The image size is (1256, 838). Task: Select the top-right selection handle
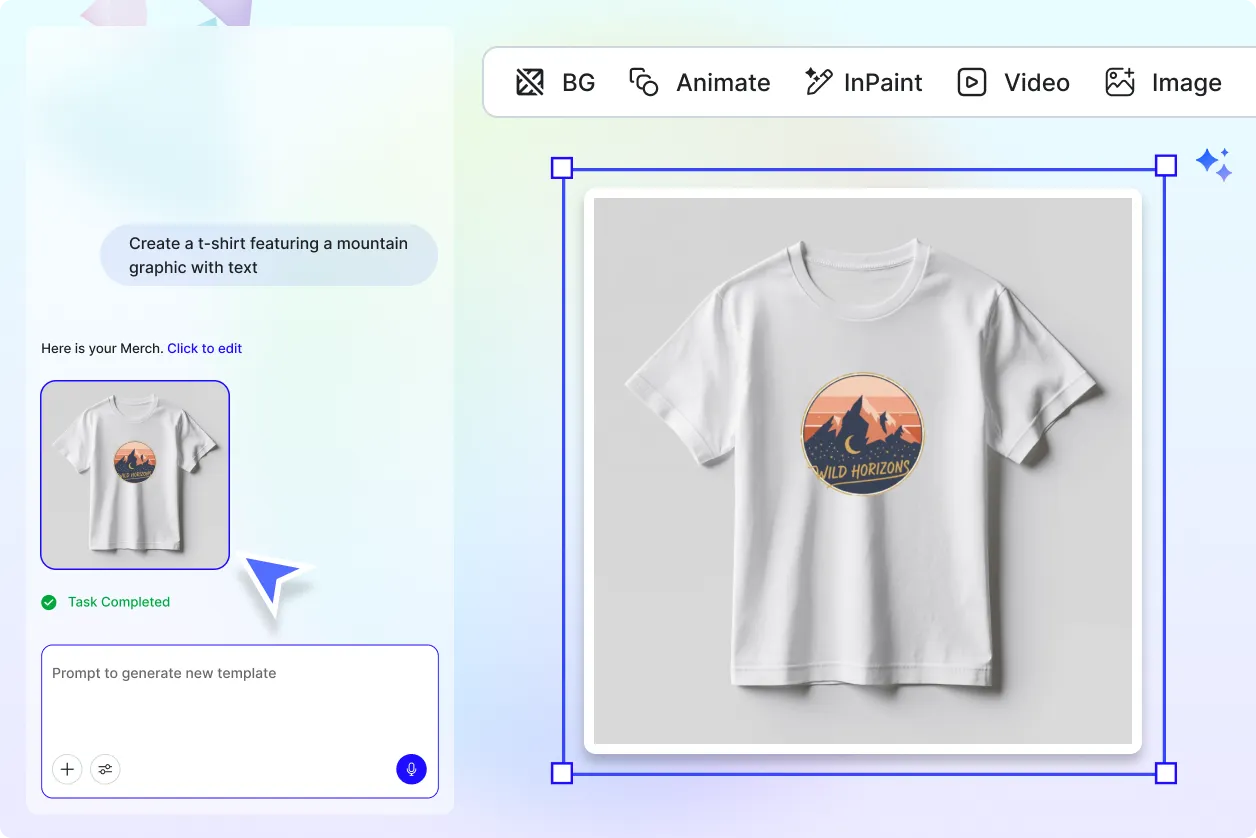pyautogui.click(x=1166, y=166)
